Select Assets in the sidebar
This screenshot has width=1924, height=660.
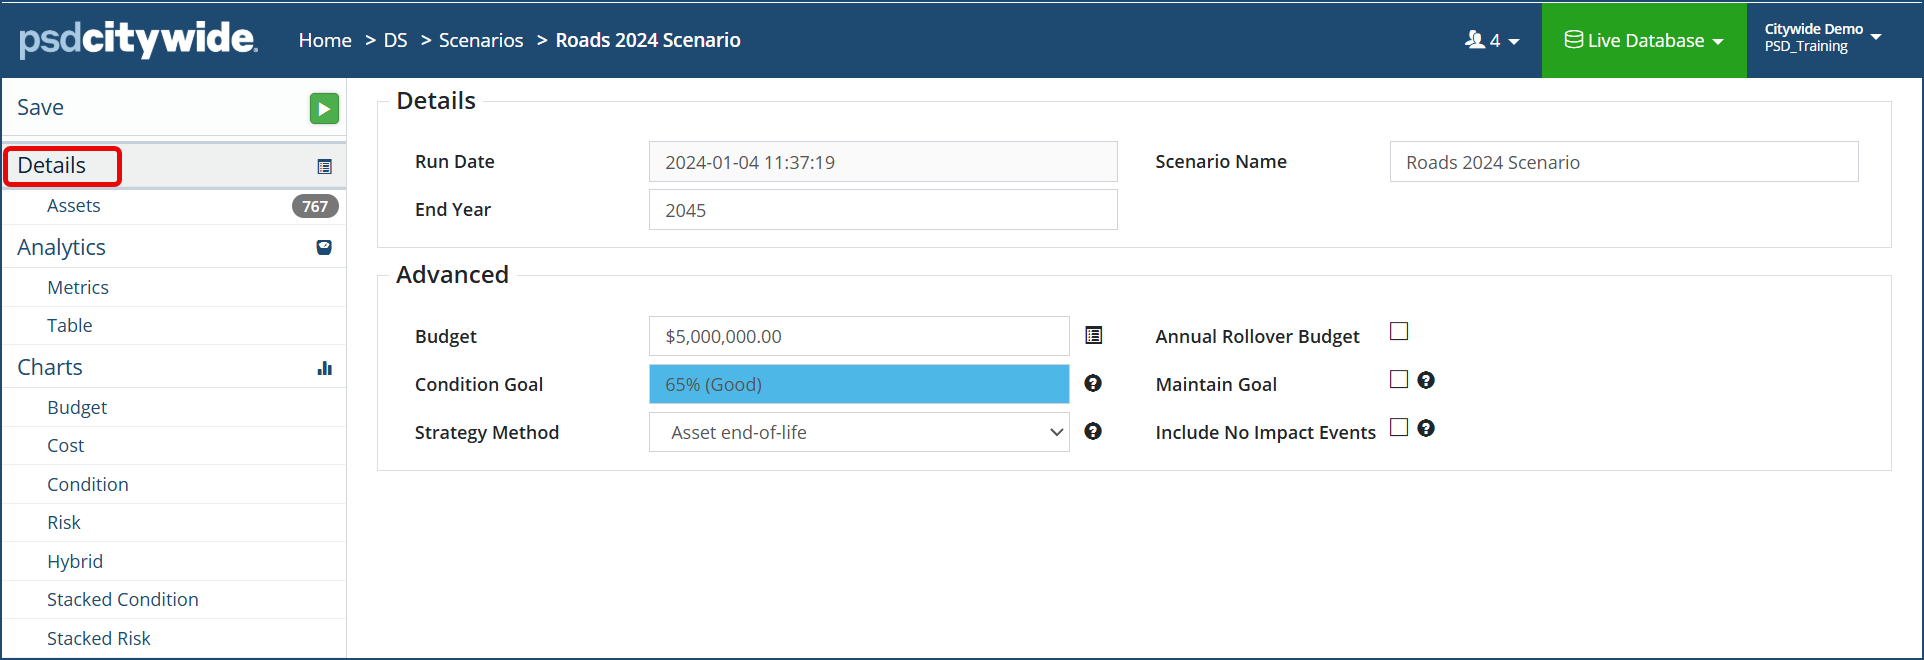pyautogui.click(x=74, y=206)
